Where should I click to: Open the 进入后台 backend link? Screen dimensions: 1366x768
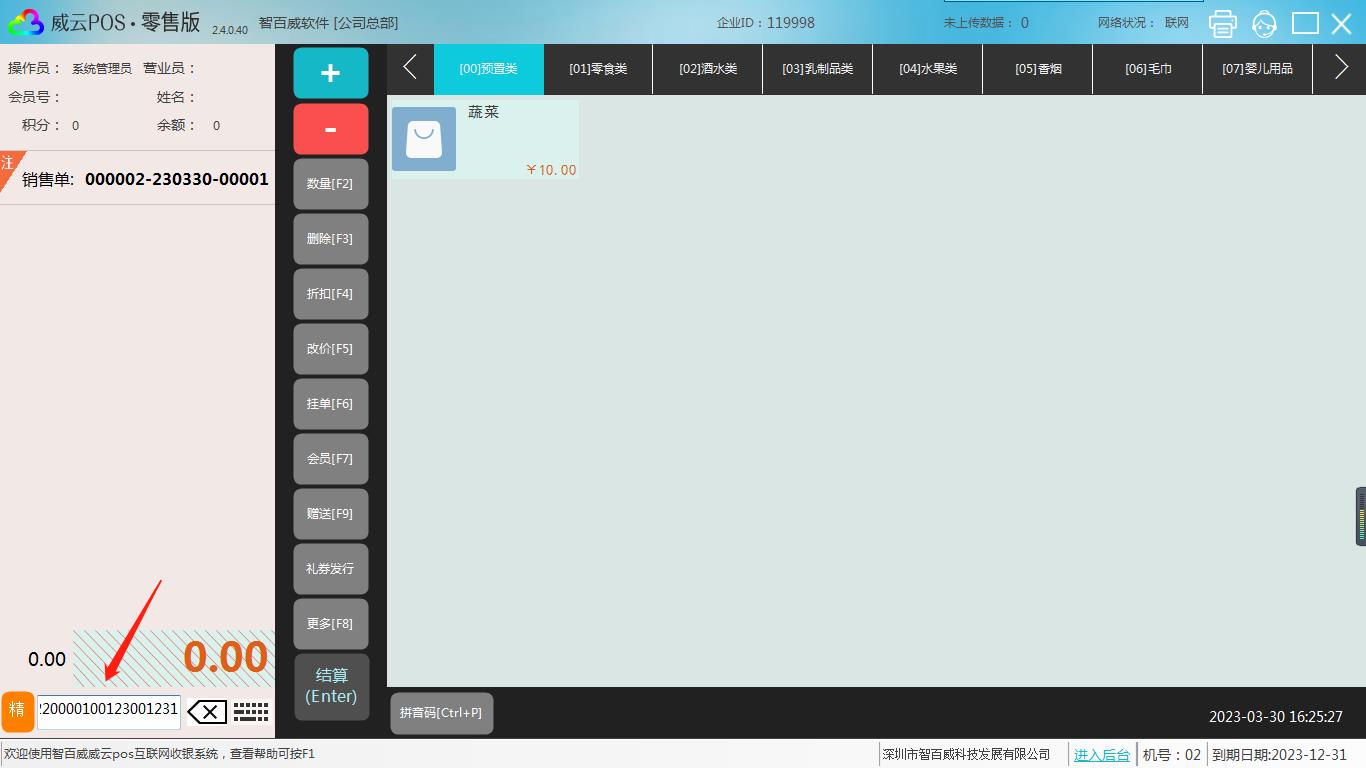(1101, 755)
